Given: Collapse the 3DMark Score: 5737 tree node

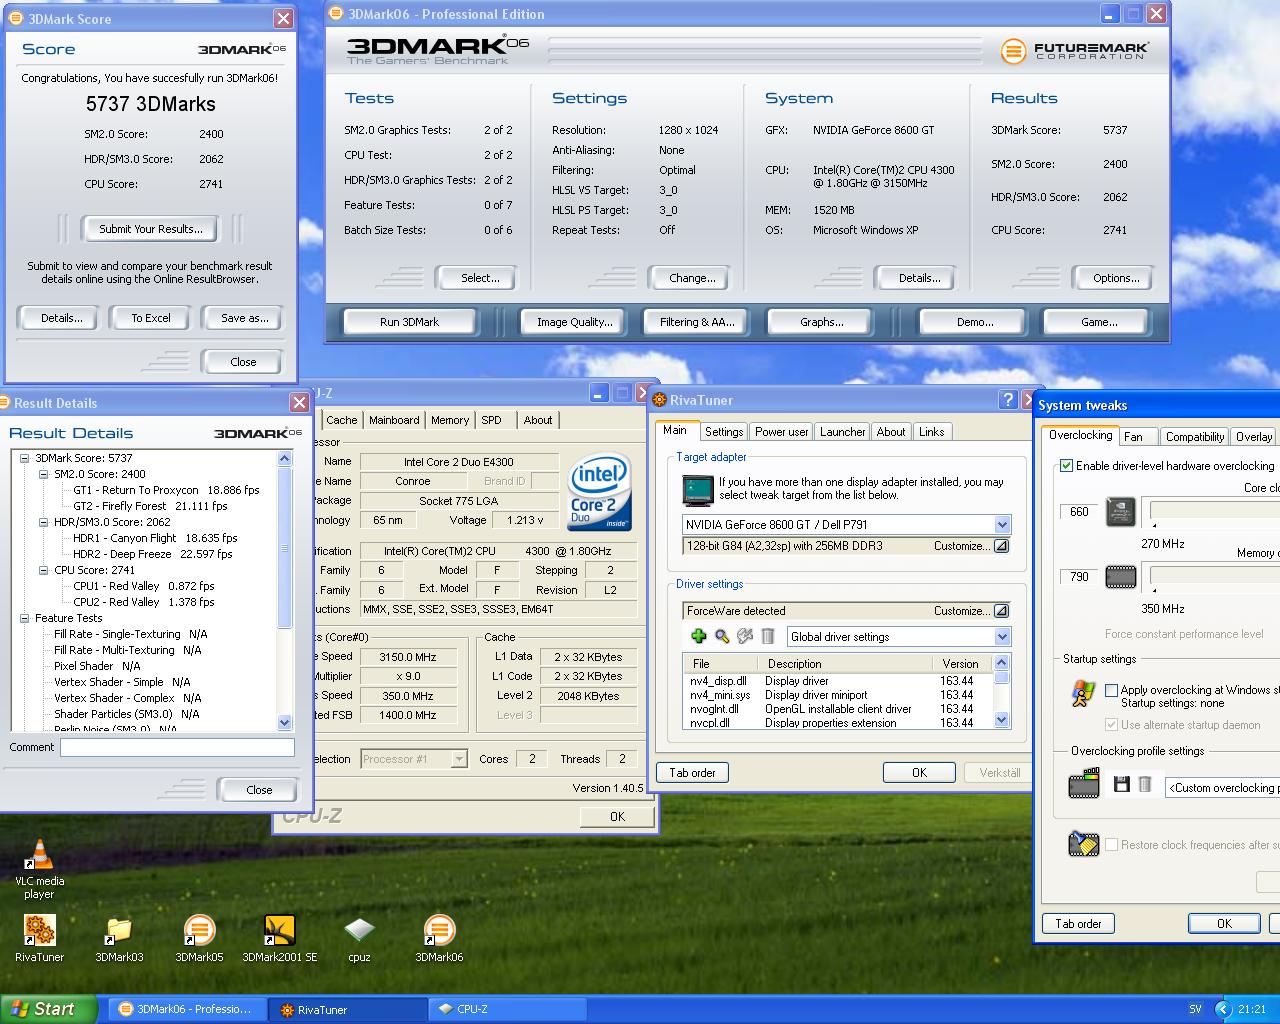Looking at the screenshot, I should click(25, 458).
